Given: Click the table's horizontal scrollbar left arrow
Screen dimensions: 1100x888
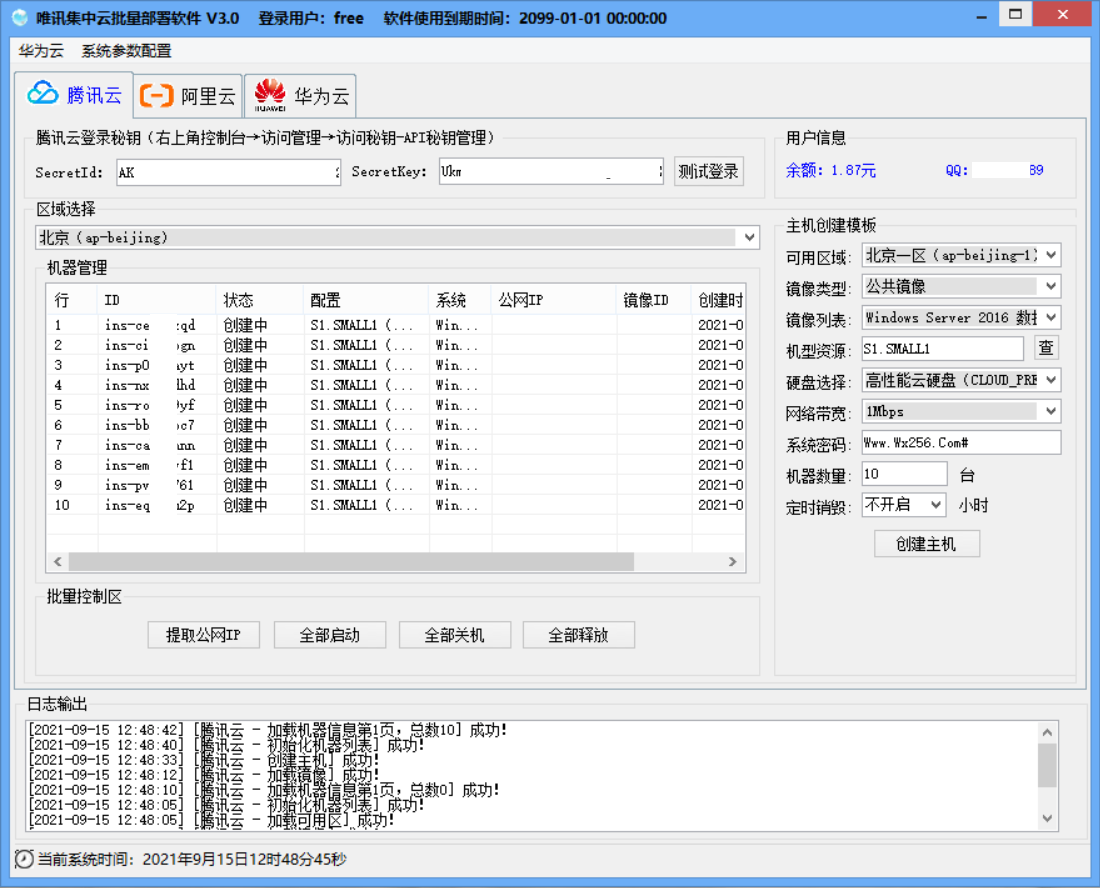Looking at the screenshot, I should (x=58, y=561).
